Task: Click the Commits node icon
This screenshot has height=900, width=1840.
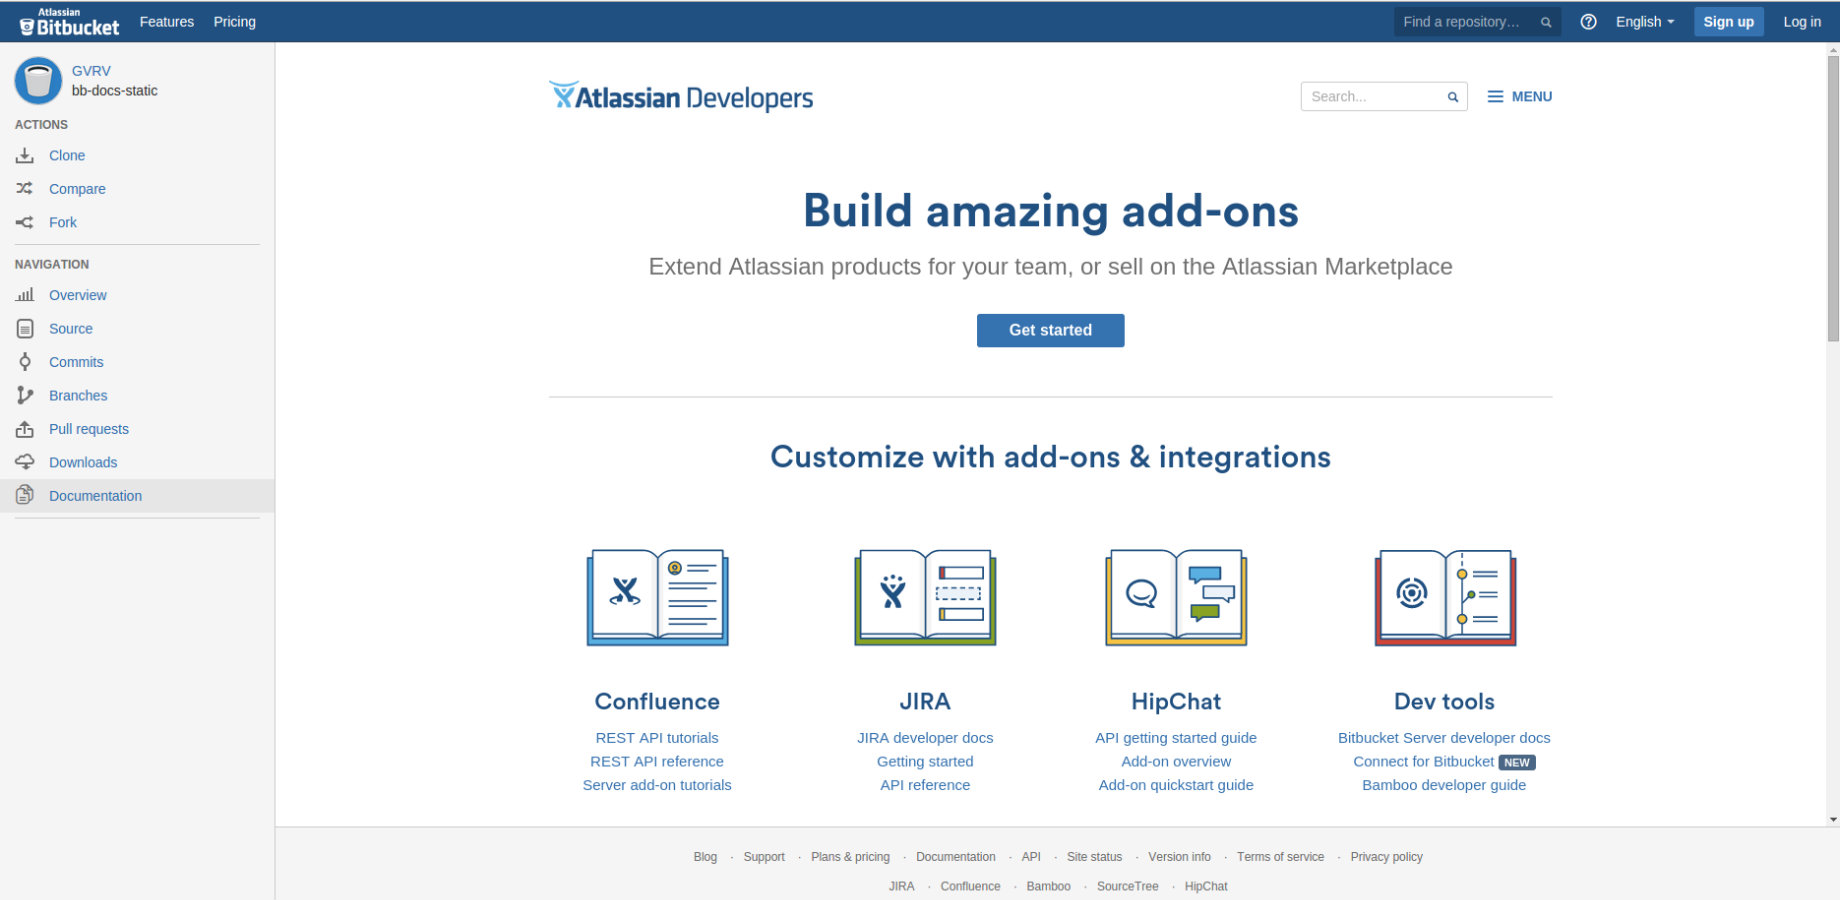Action: tap(25, 362)
